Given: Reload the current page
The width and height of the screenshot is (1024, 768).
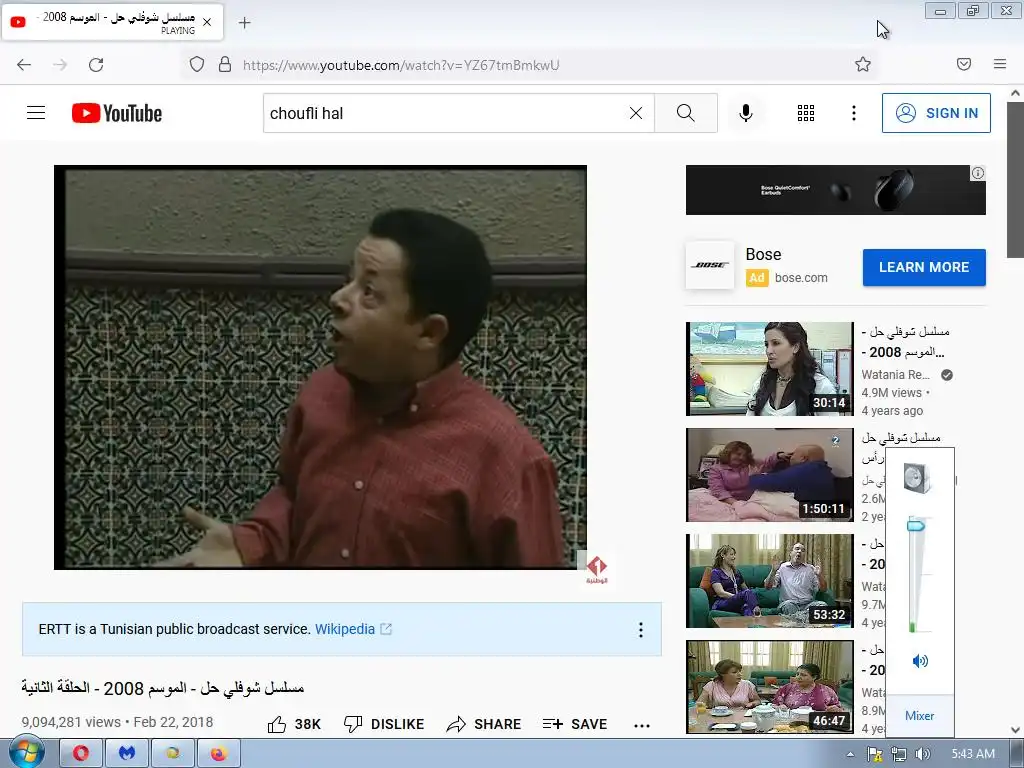Looking at the screenshot, I should tap(96, 65).
